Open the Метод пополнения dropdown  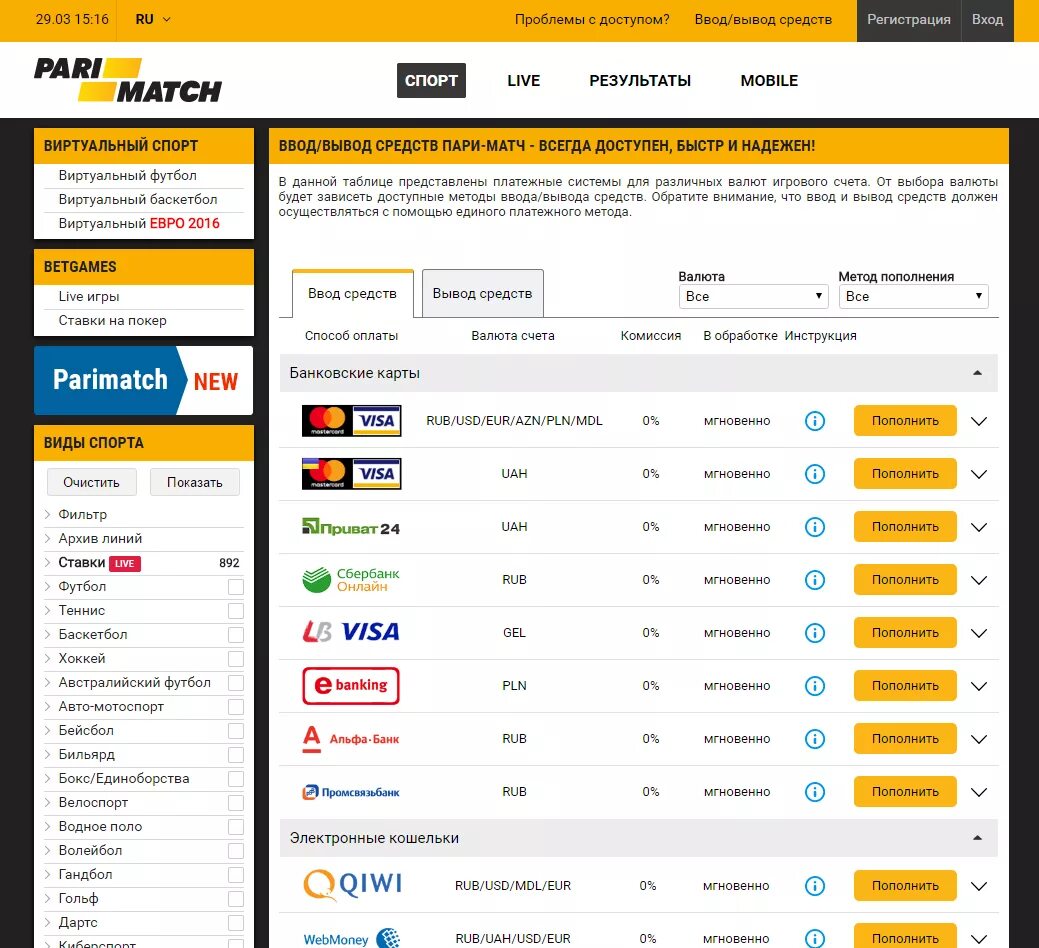click(x=913, y=296)
